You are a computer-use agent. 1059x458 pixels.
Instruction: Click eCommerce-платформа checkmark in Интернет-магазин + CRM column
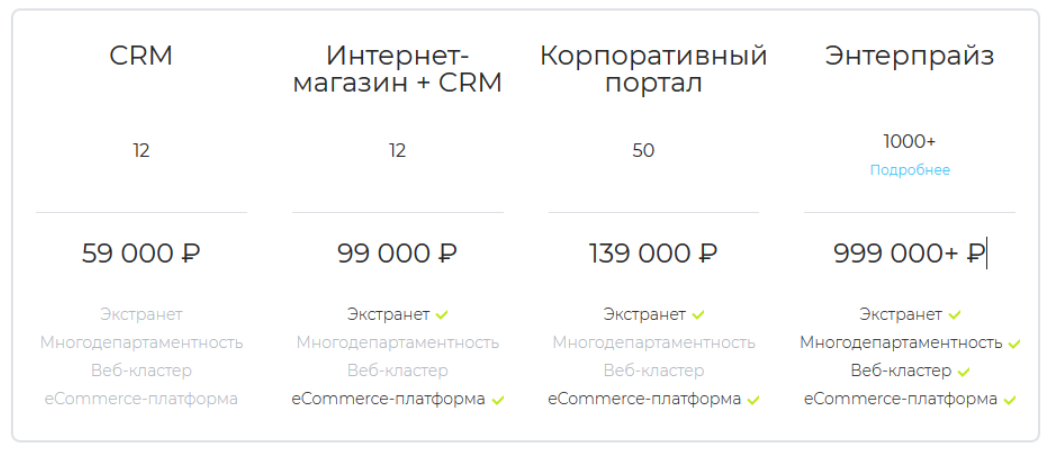coord(498,401)
